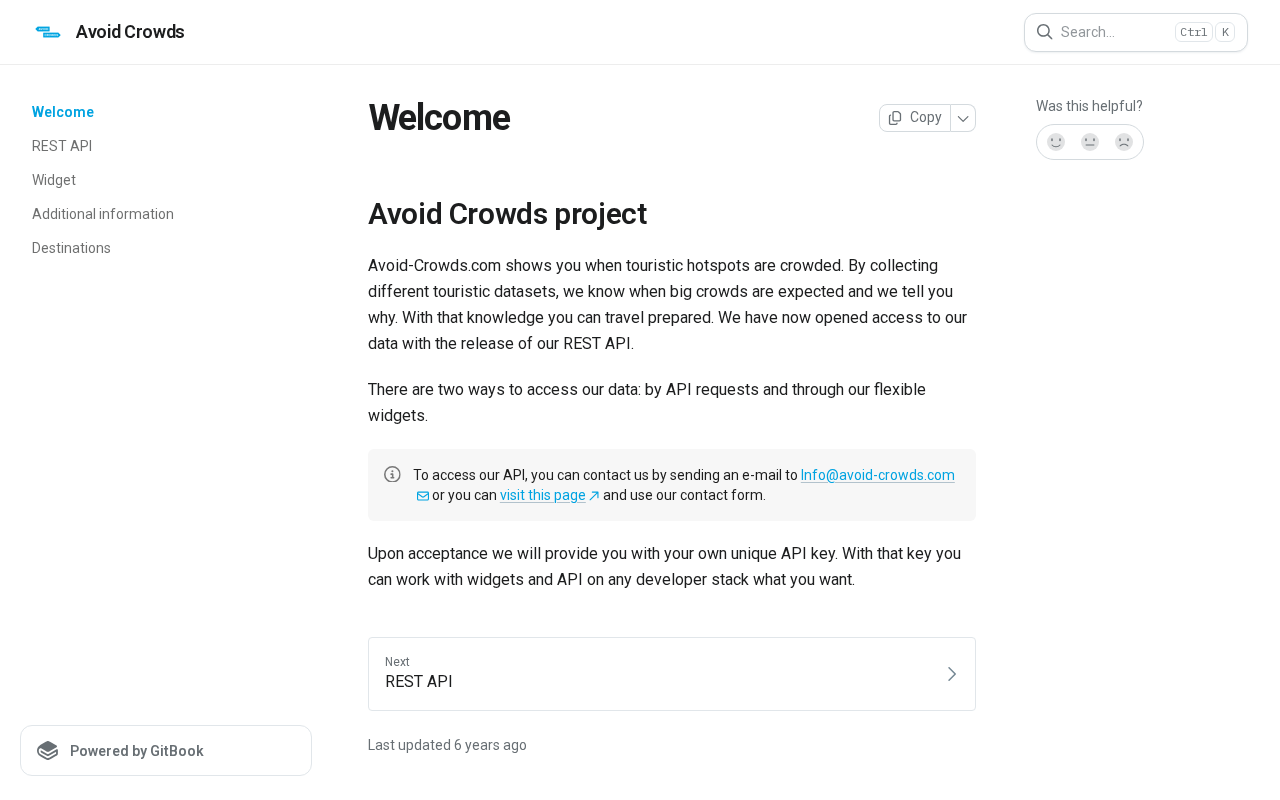
Task: Select the Welcome sidebar item
Action: (63, 112)
